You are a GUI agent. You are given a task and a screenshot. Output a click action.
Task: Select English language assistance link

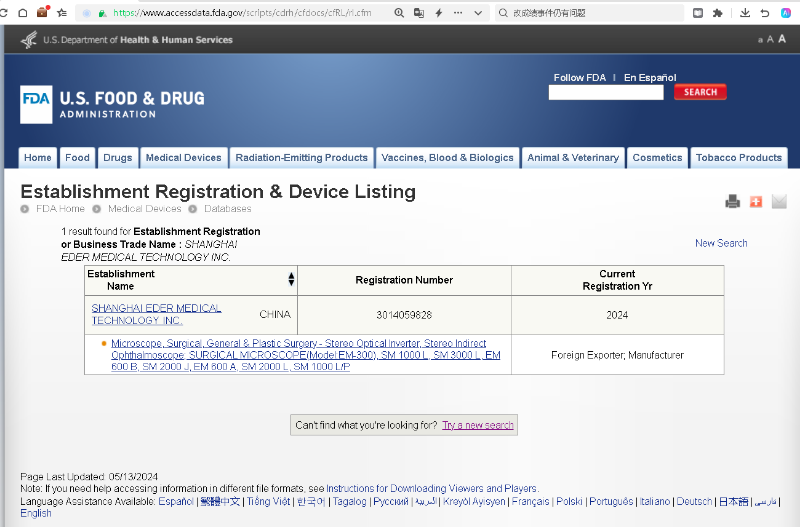pyautogui.click(x=36, y=513)
